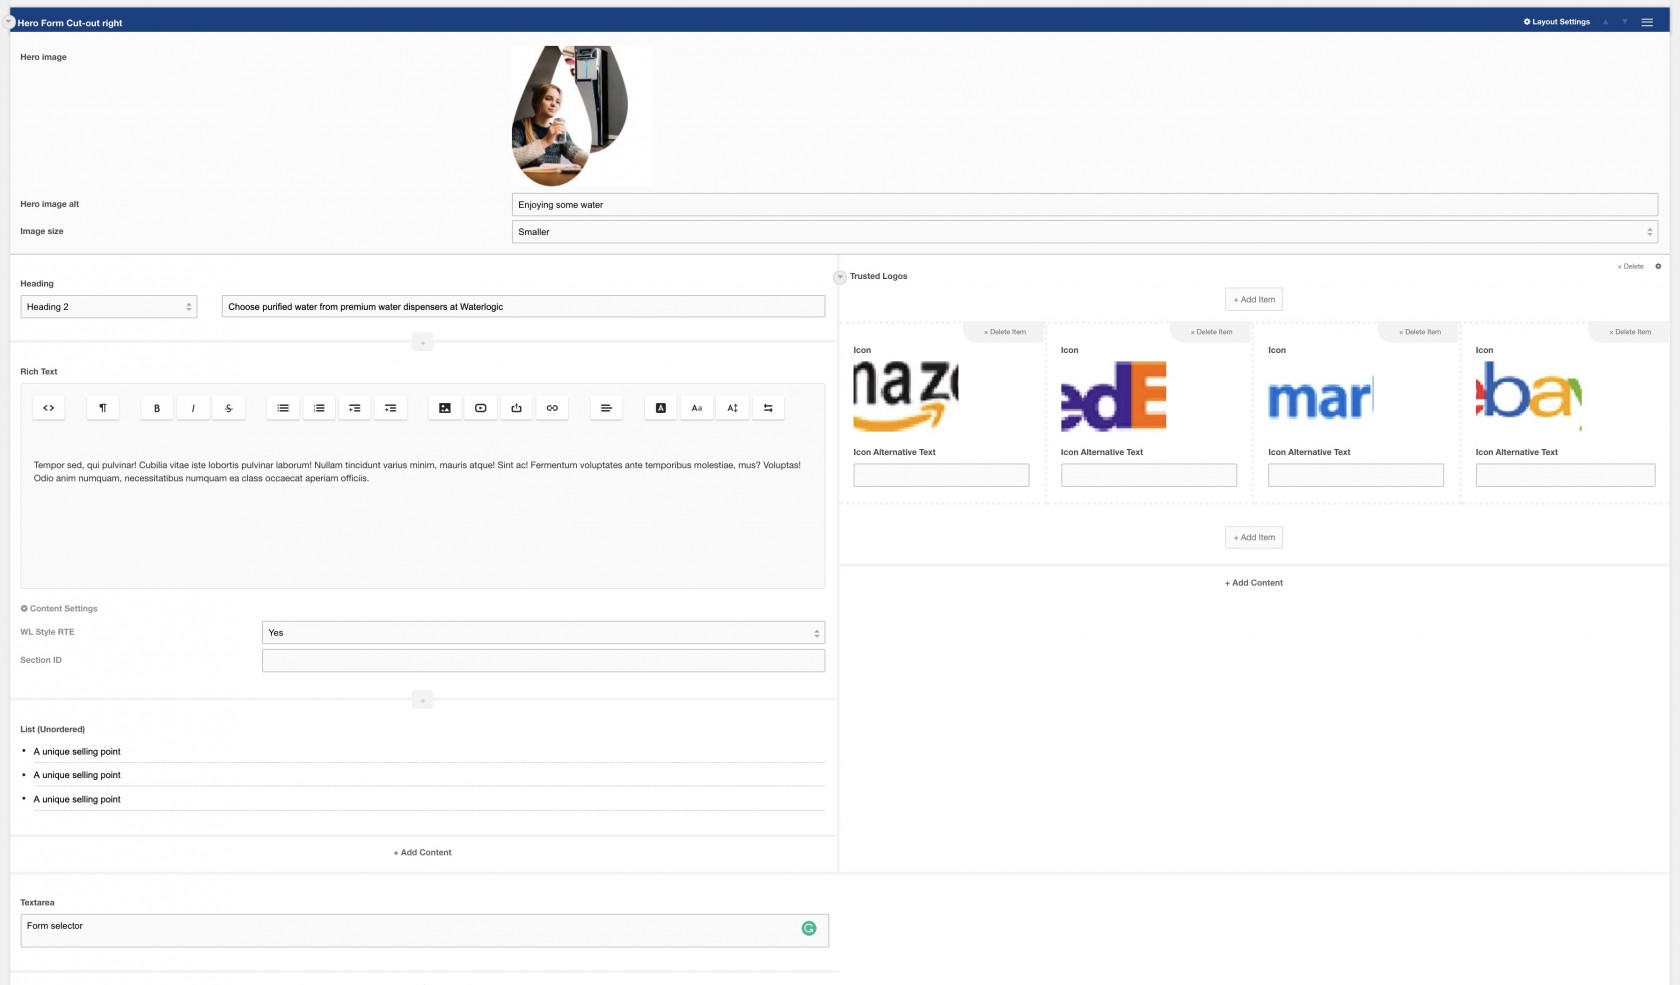Collapse the Trusted Logos section
The width and height of the screenshot is (1680, 985).
pyautogui.click(x=840, y=277)
